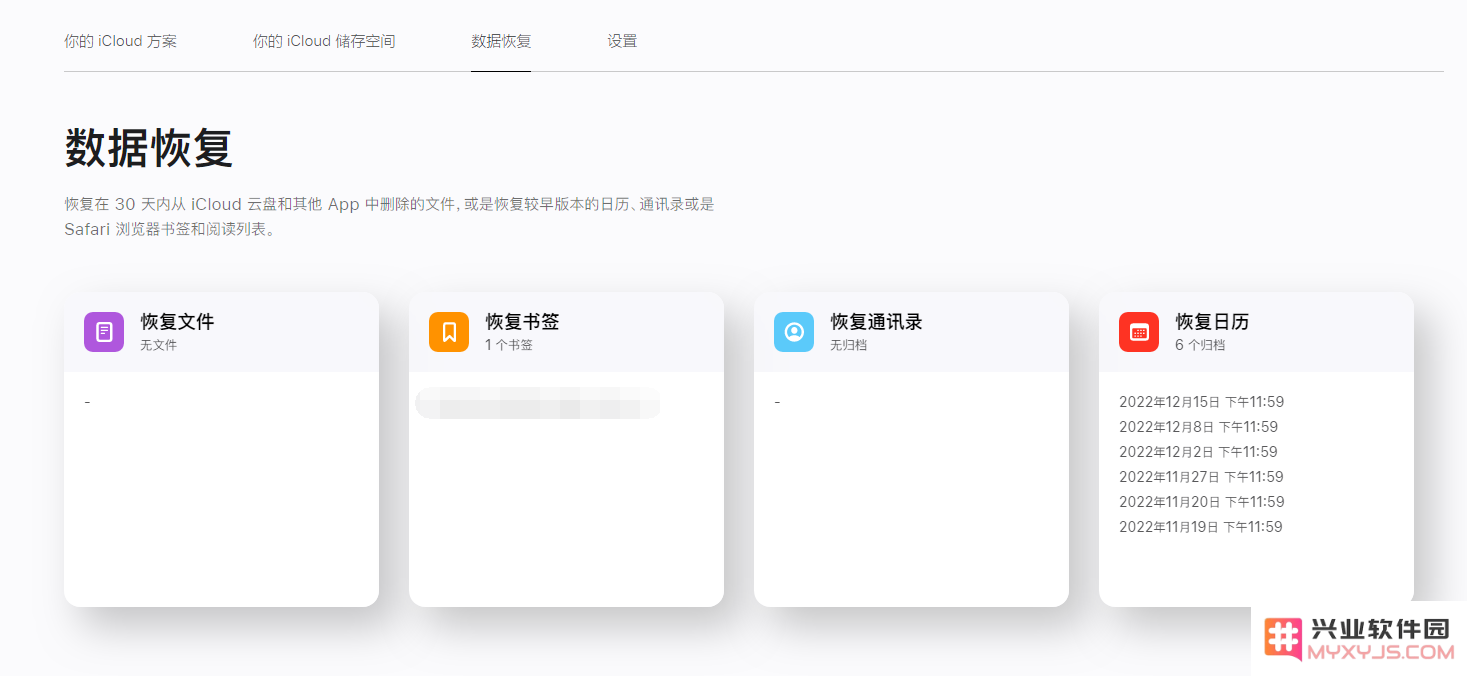Image resolution: width=1467 pixels, height=676 pixels.
Task: Open the 恢复日历 card title
Action: point(1212,322)
